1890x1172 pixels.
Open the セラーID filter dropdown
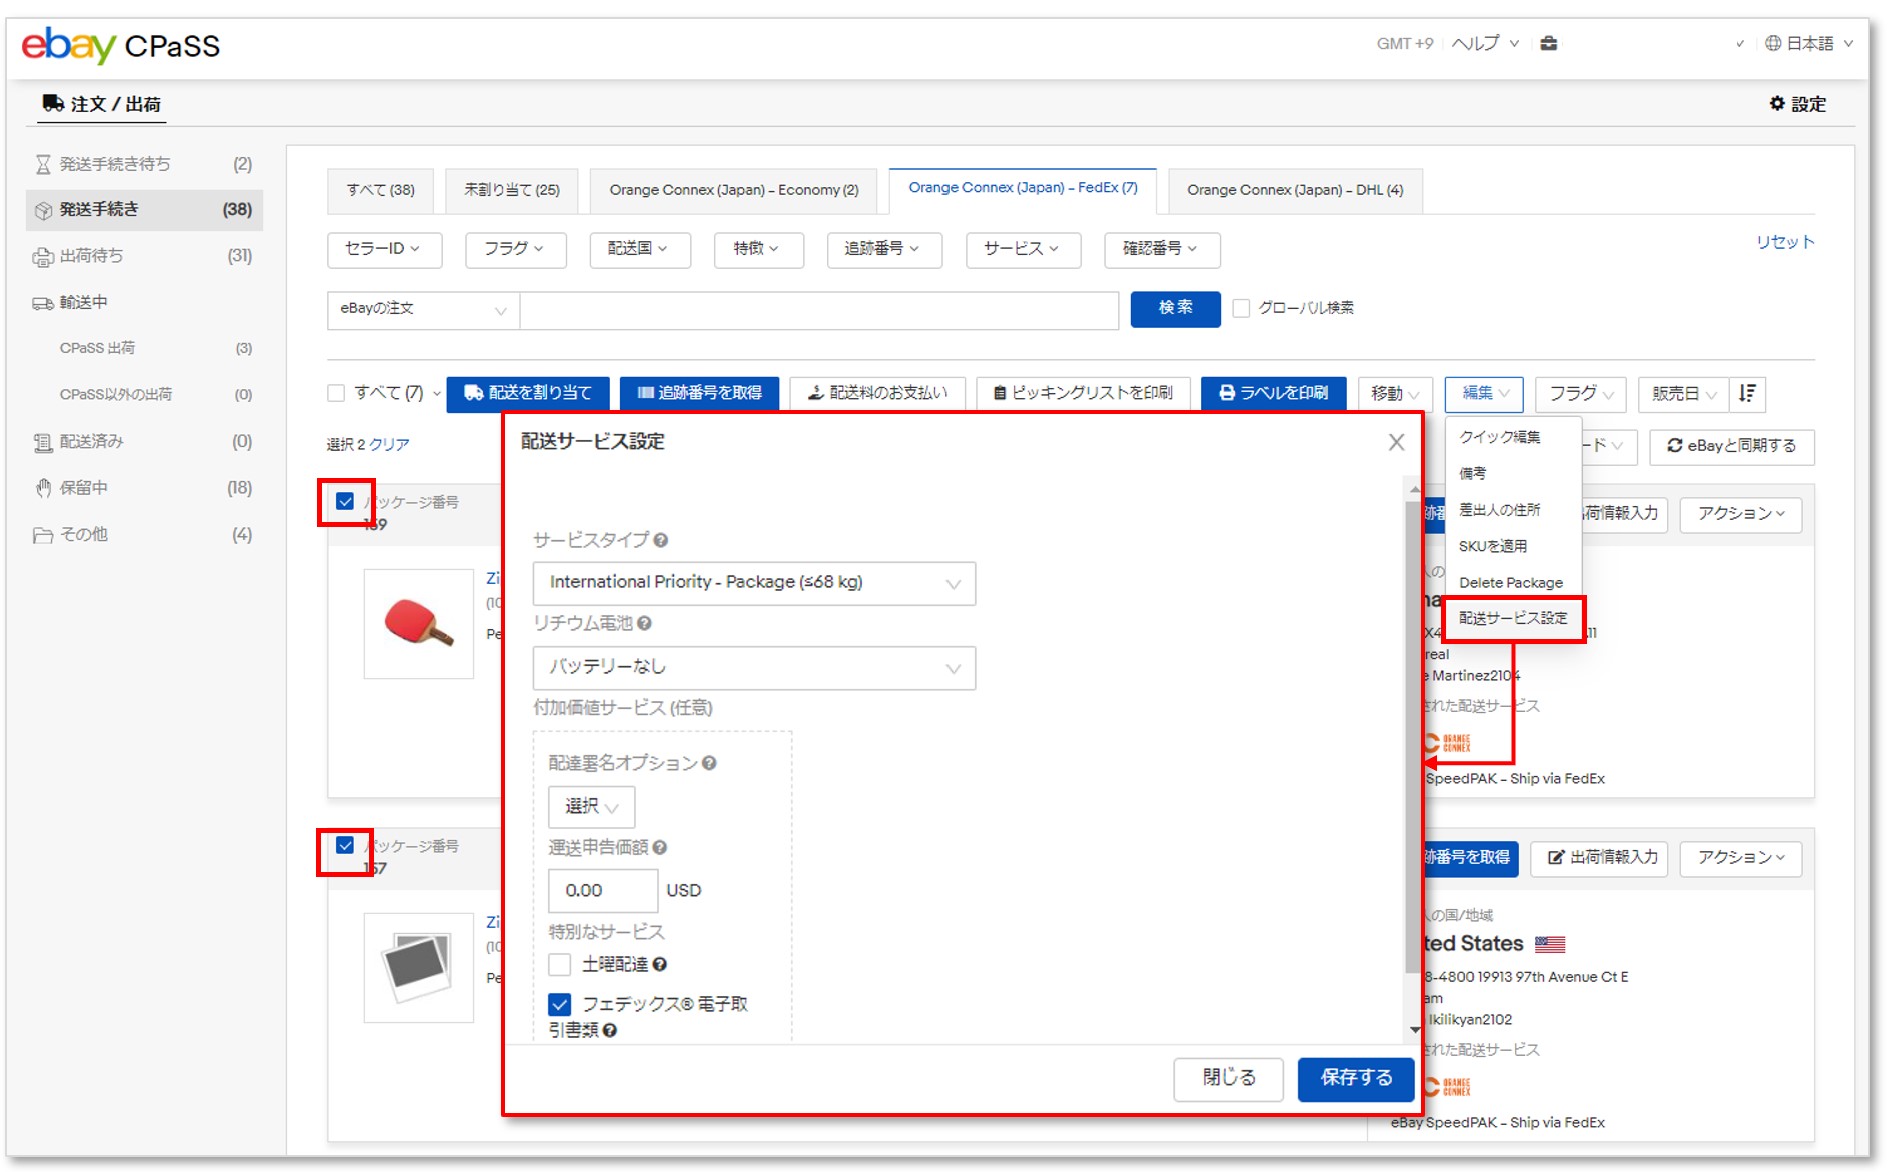pos(384,249)
